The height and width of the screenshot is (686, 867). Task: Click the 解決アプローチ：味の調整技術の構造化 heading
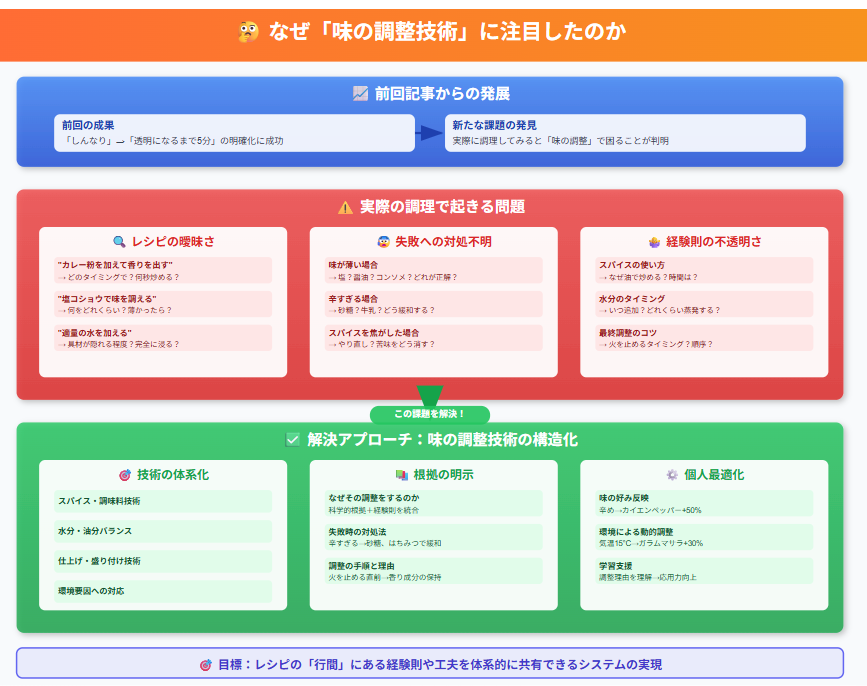pyautogui.click(x=442, y=439)
